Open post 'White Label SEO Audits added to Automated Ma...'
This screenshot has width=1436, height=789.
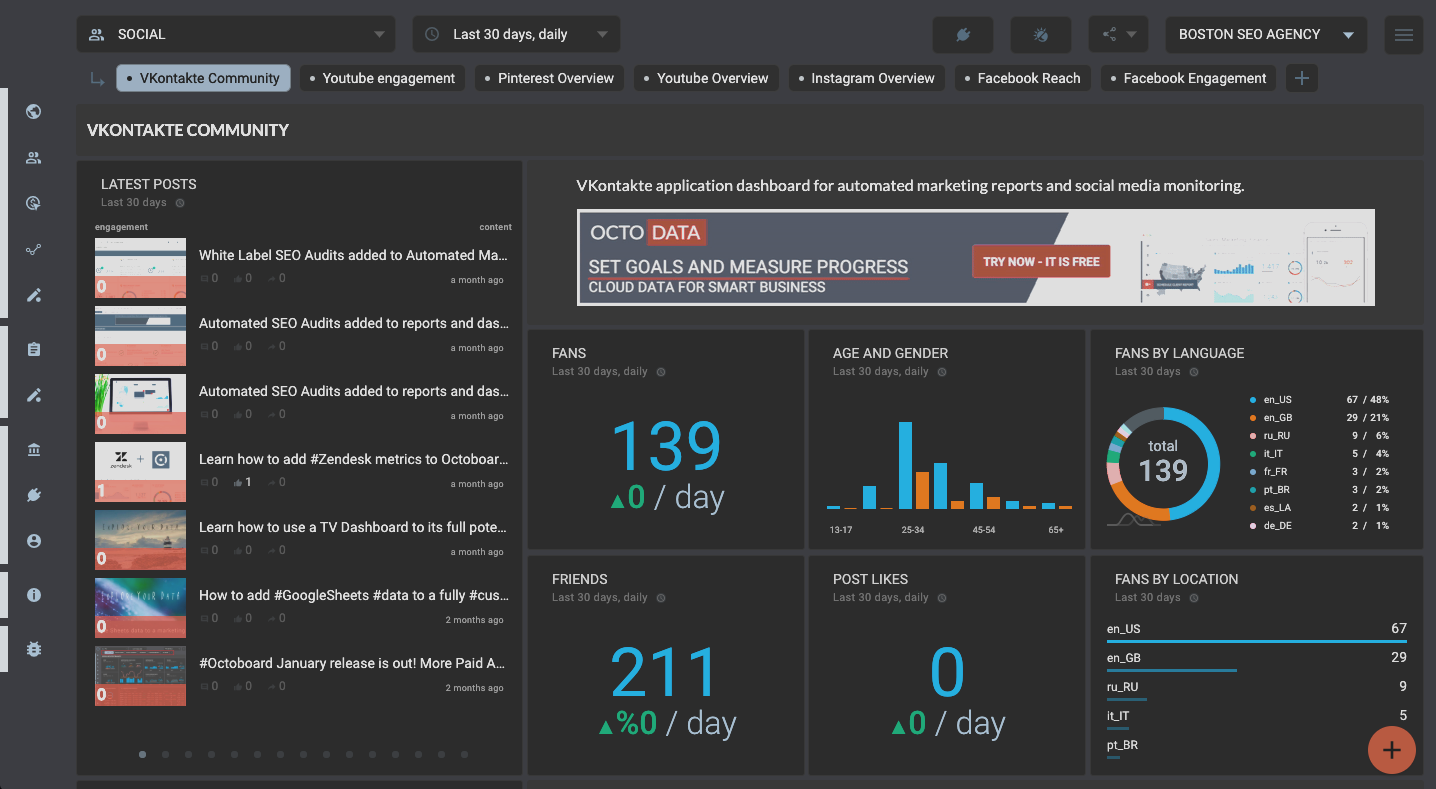353,255
